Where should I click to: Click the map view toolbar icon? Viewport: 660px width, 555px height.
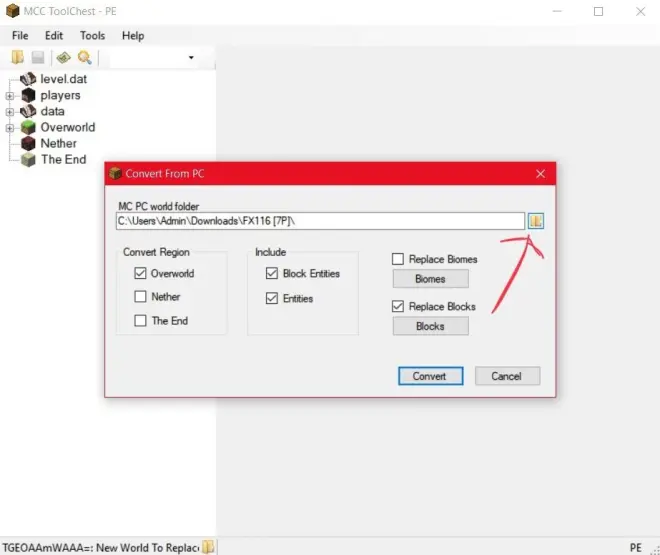pos(64,57)
